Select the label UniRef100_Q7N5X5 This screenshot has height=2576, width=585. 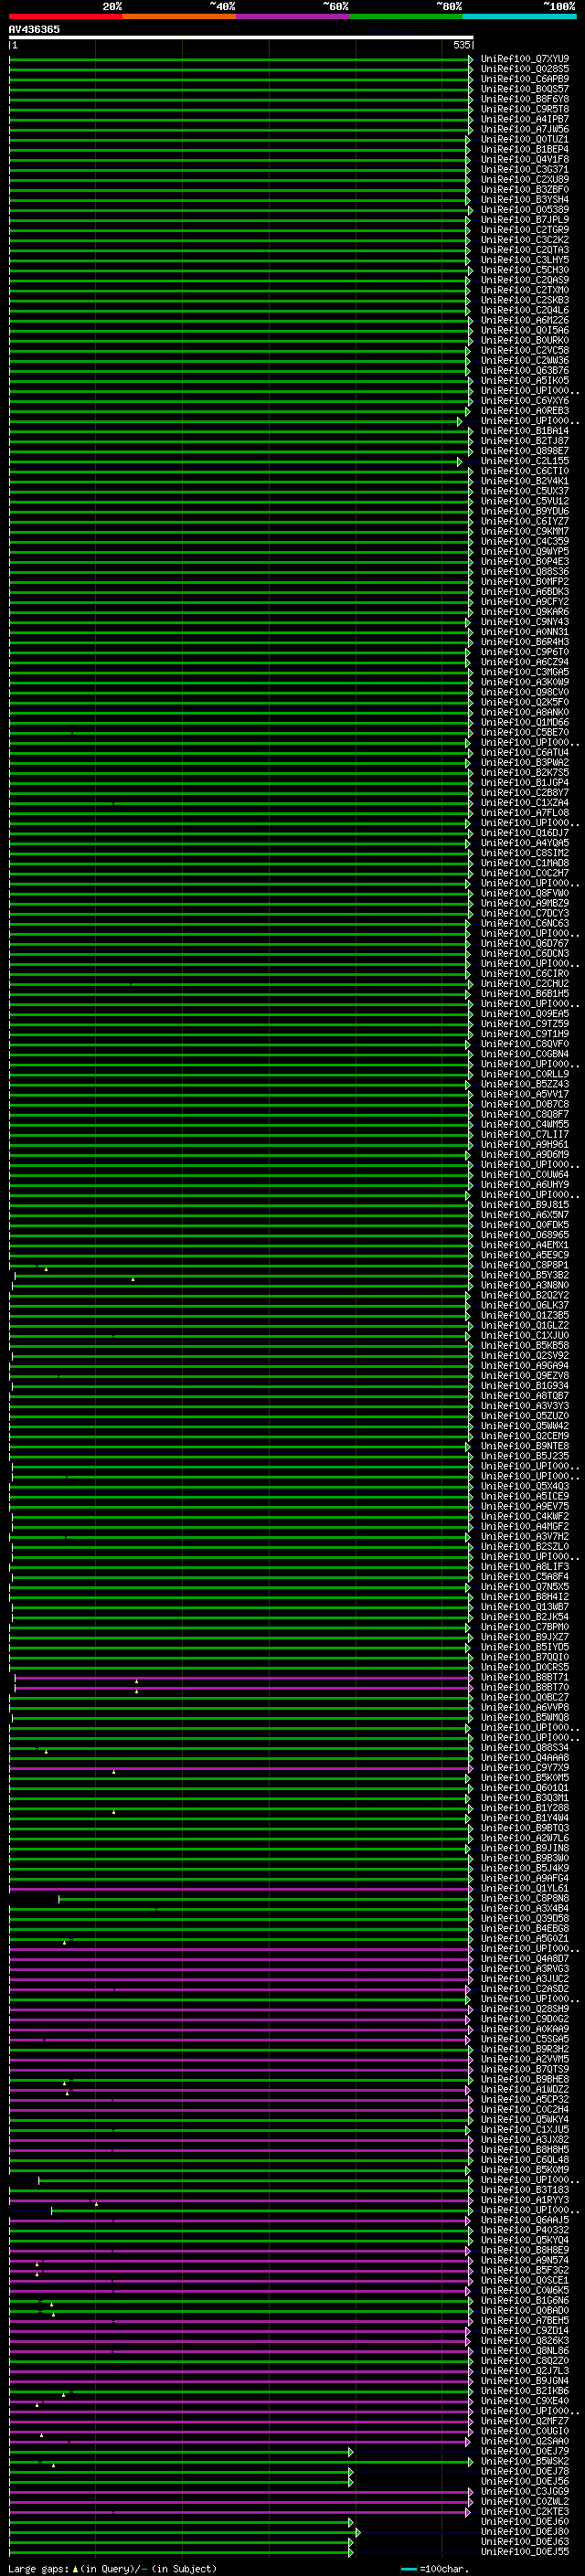pos(525,1587)
